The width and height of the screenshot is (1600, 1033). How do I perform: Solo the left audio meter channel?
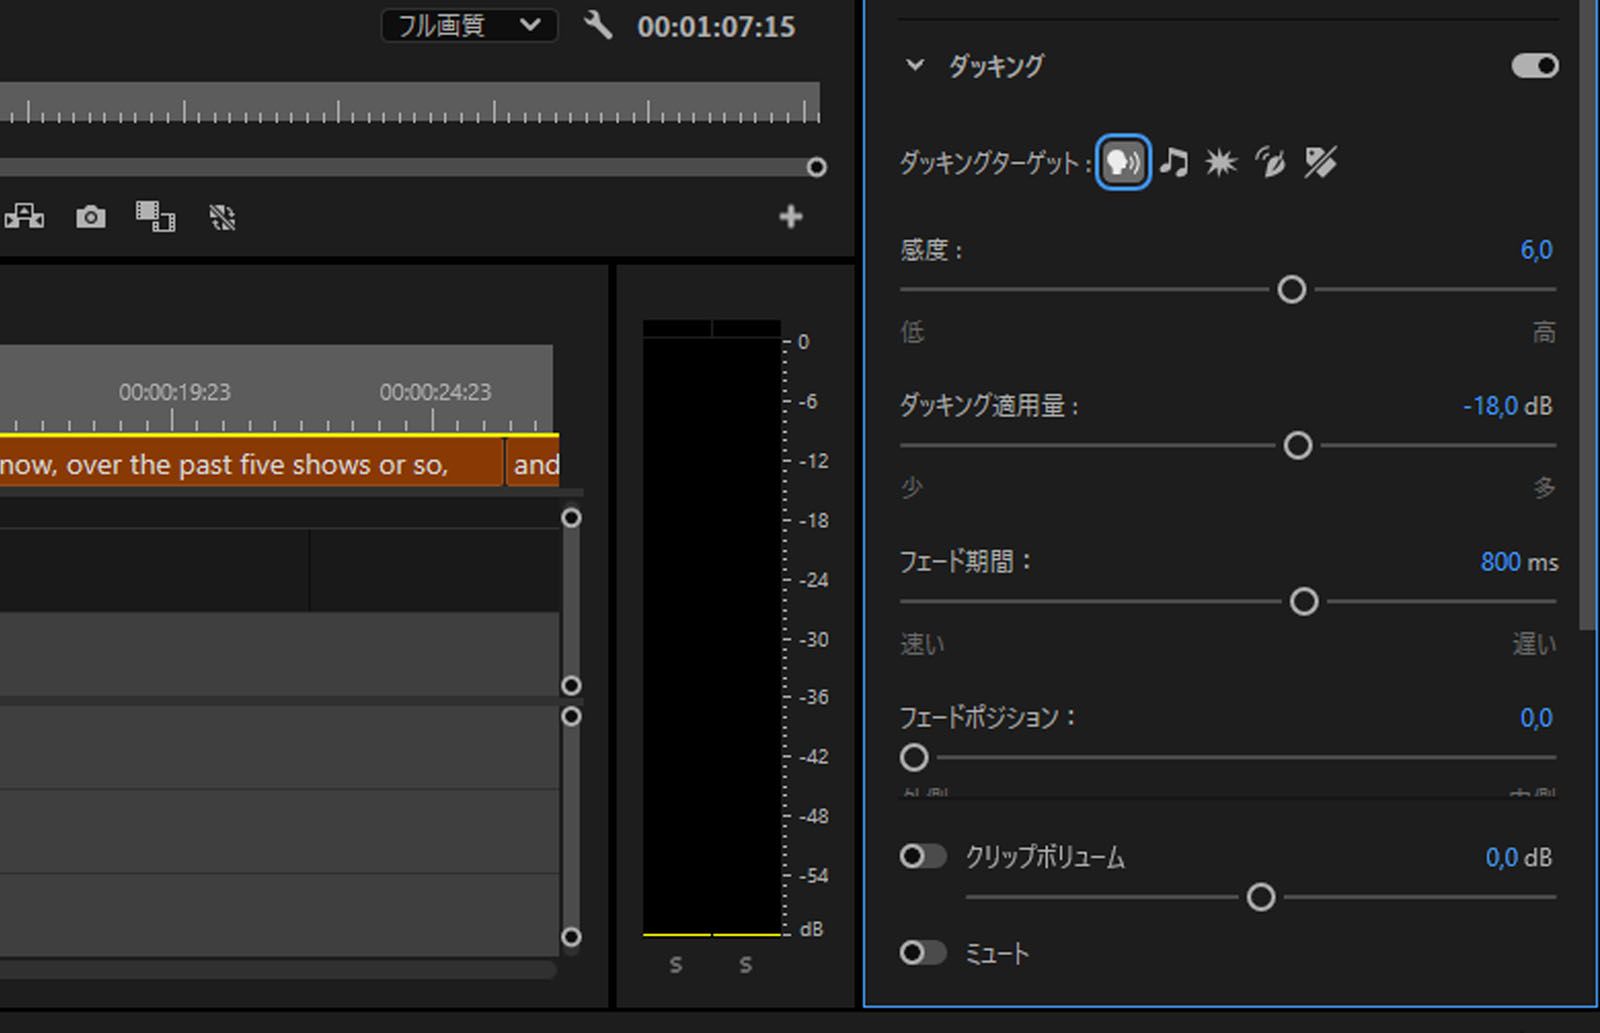(x=676, y=965)
